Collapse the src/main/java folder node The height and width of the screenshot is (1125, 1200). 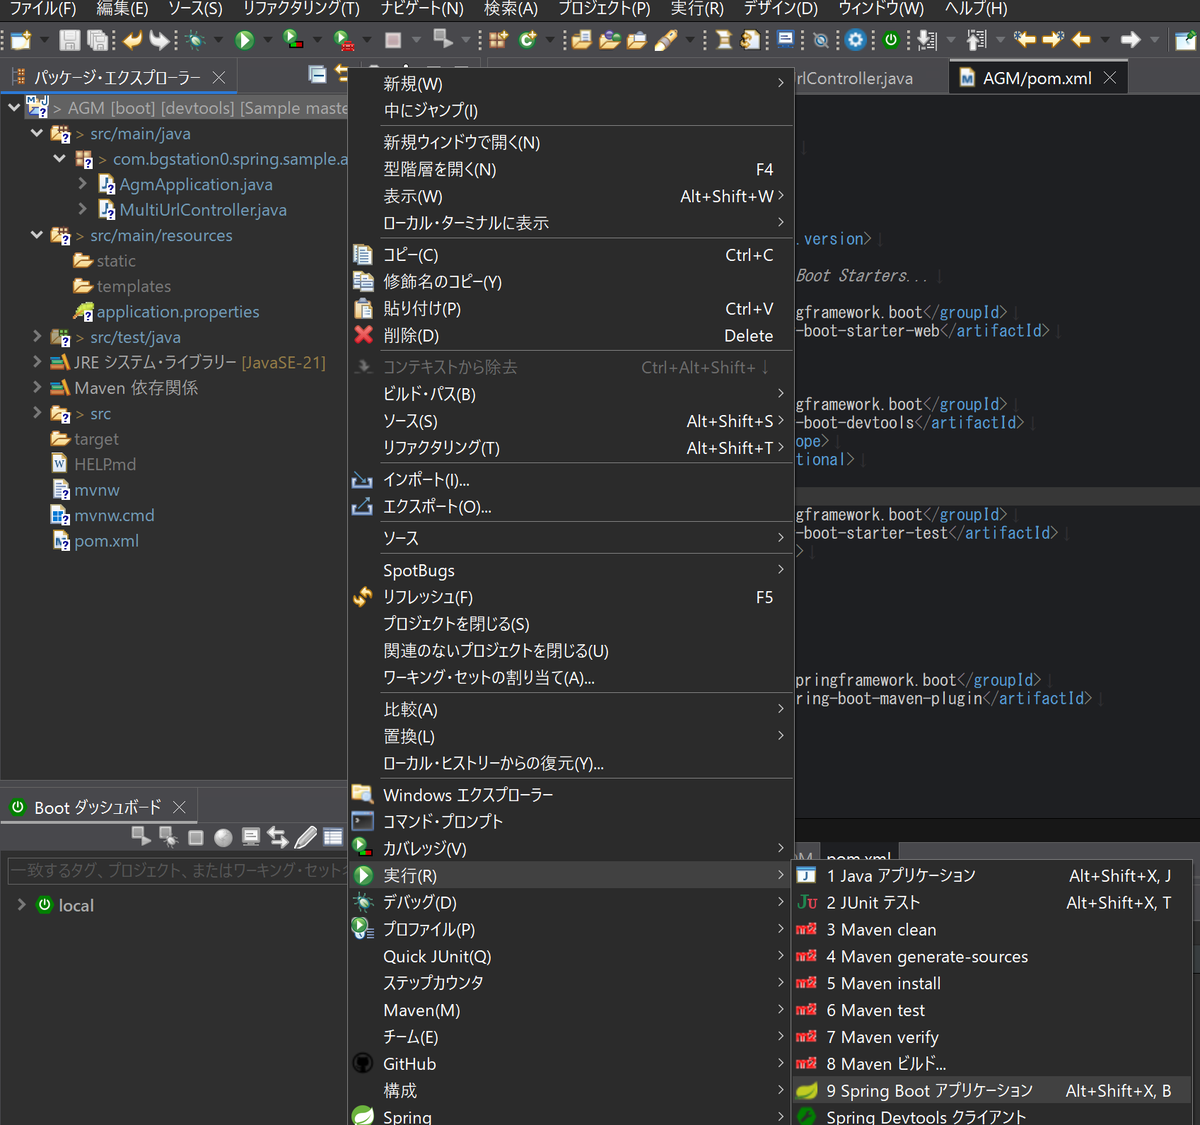click(37, 133)
